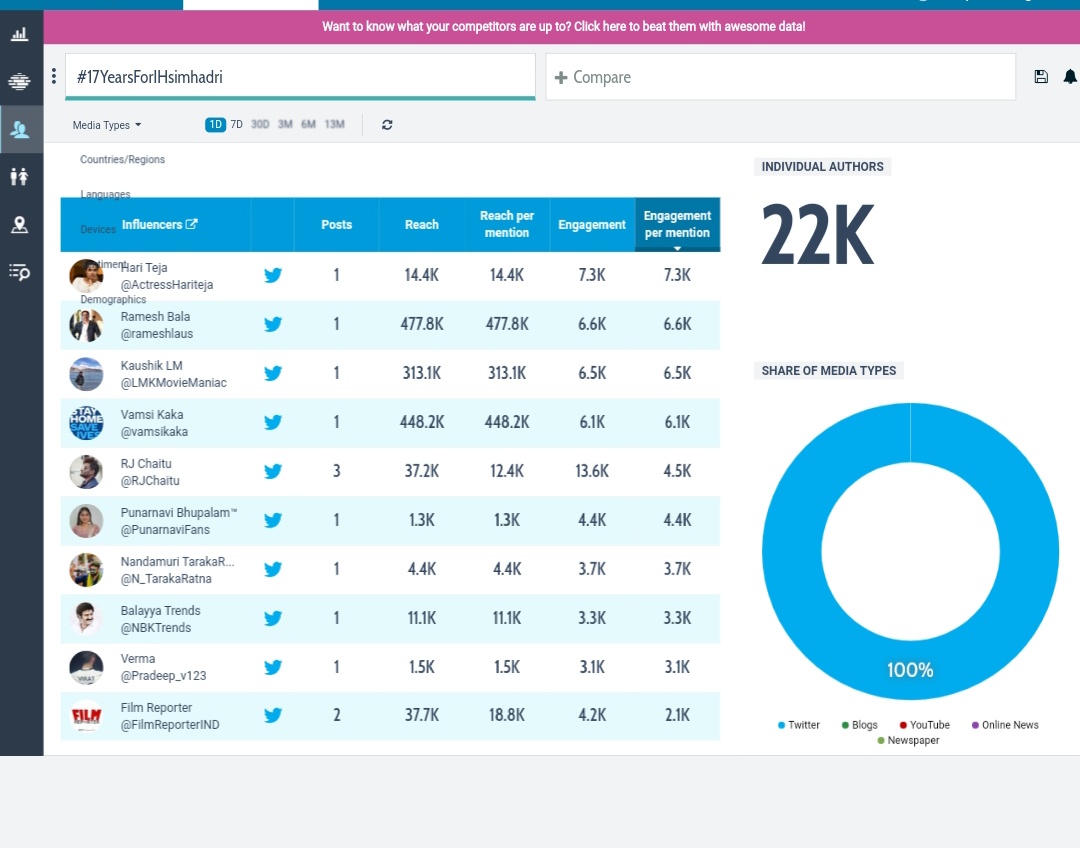Sort table by Reach per mention
Image resolution: width=1080 pixels, height=848 pixels.
[507, 225]
